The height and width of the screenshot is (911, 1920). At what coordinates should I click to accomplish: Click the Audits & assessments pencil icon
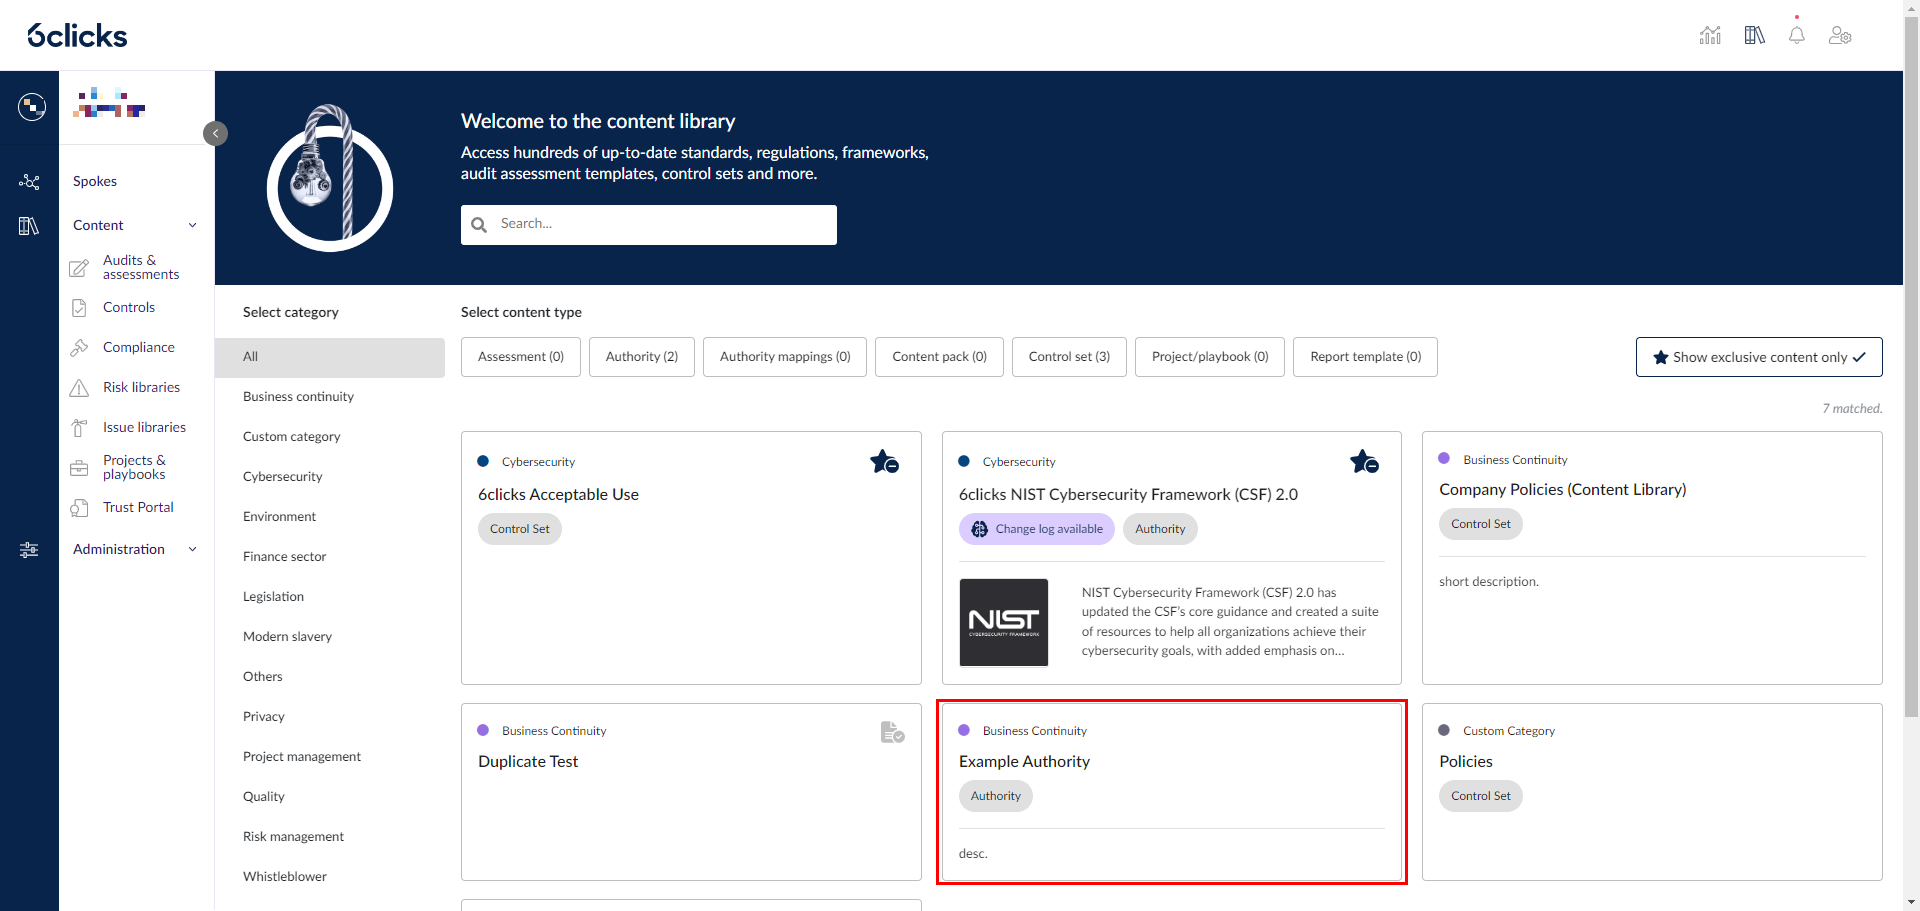(79, 268)
